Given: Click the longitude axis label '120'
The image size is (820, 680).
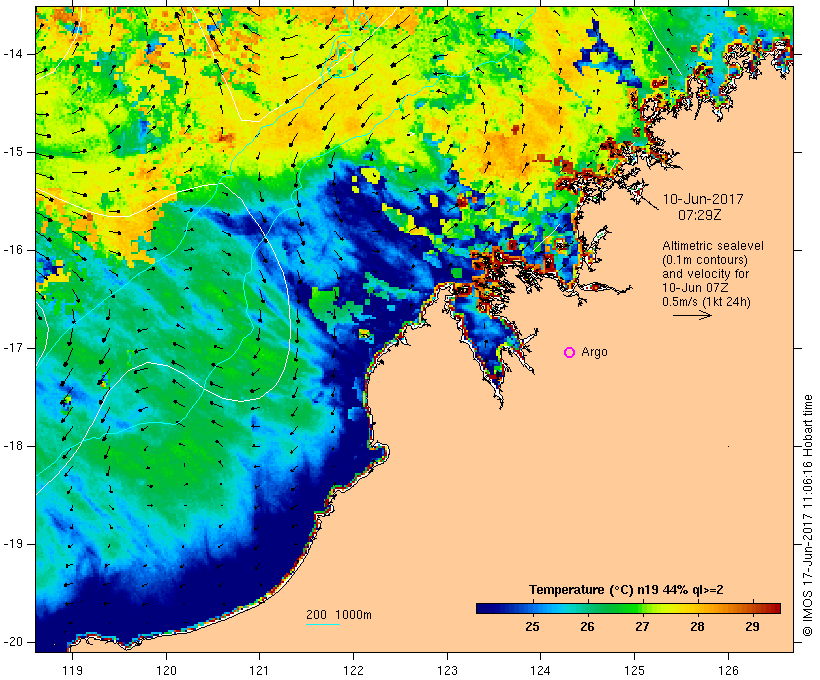Looking at the screenshot, I should (x=166, y=671).
